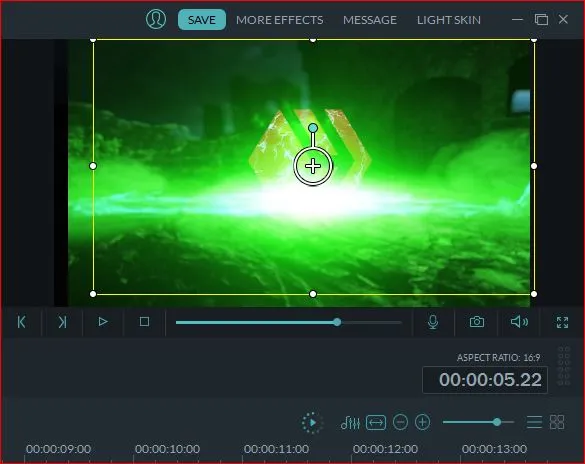The image size is (585, 464).
Task: Switch to list view track layout
Action: point(534,422)
